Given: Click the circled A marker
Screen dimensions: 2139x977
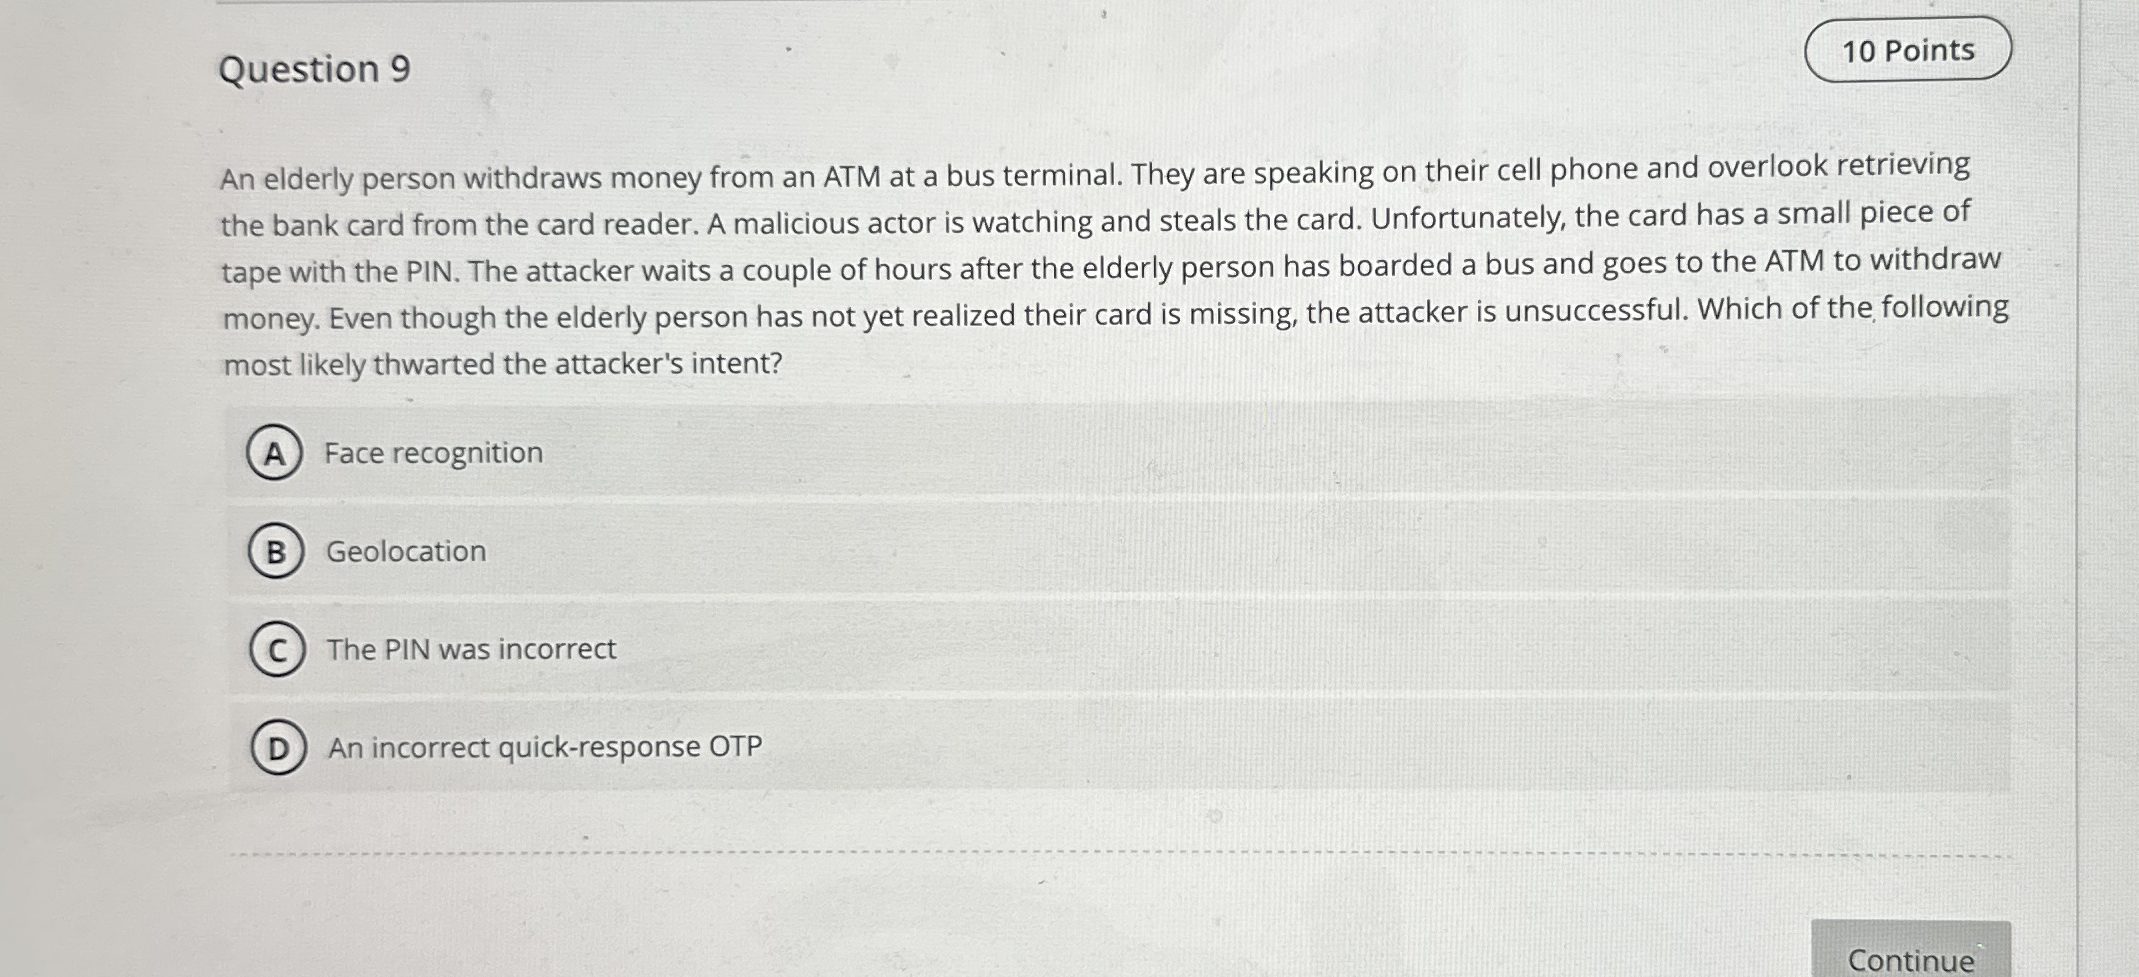Looking at the screenshot, I should tap(275, 453).
